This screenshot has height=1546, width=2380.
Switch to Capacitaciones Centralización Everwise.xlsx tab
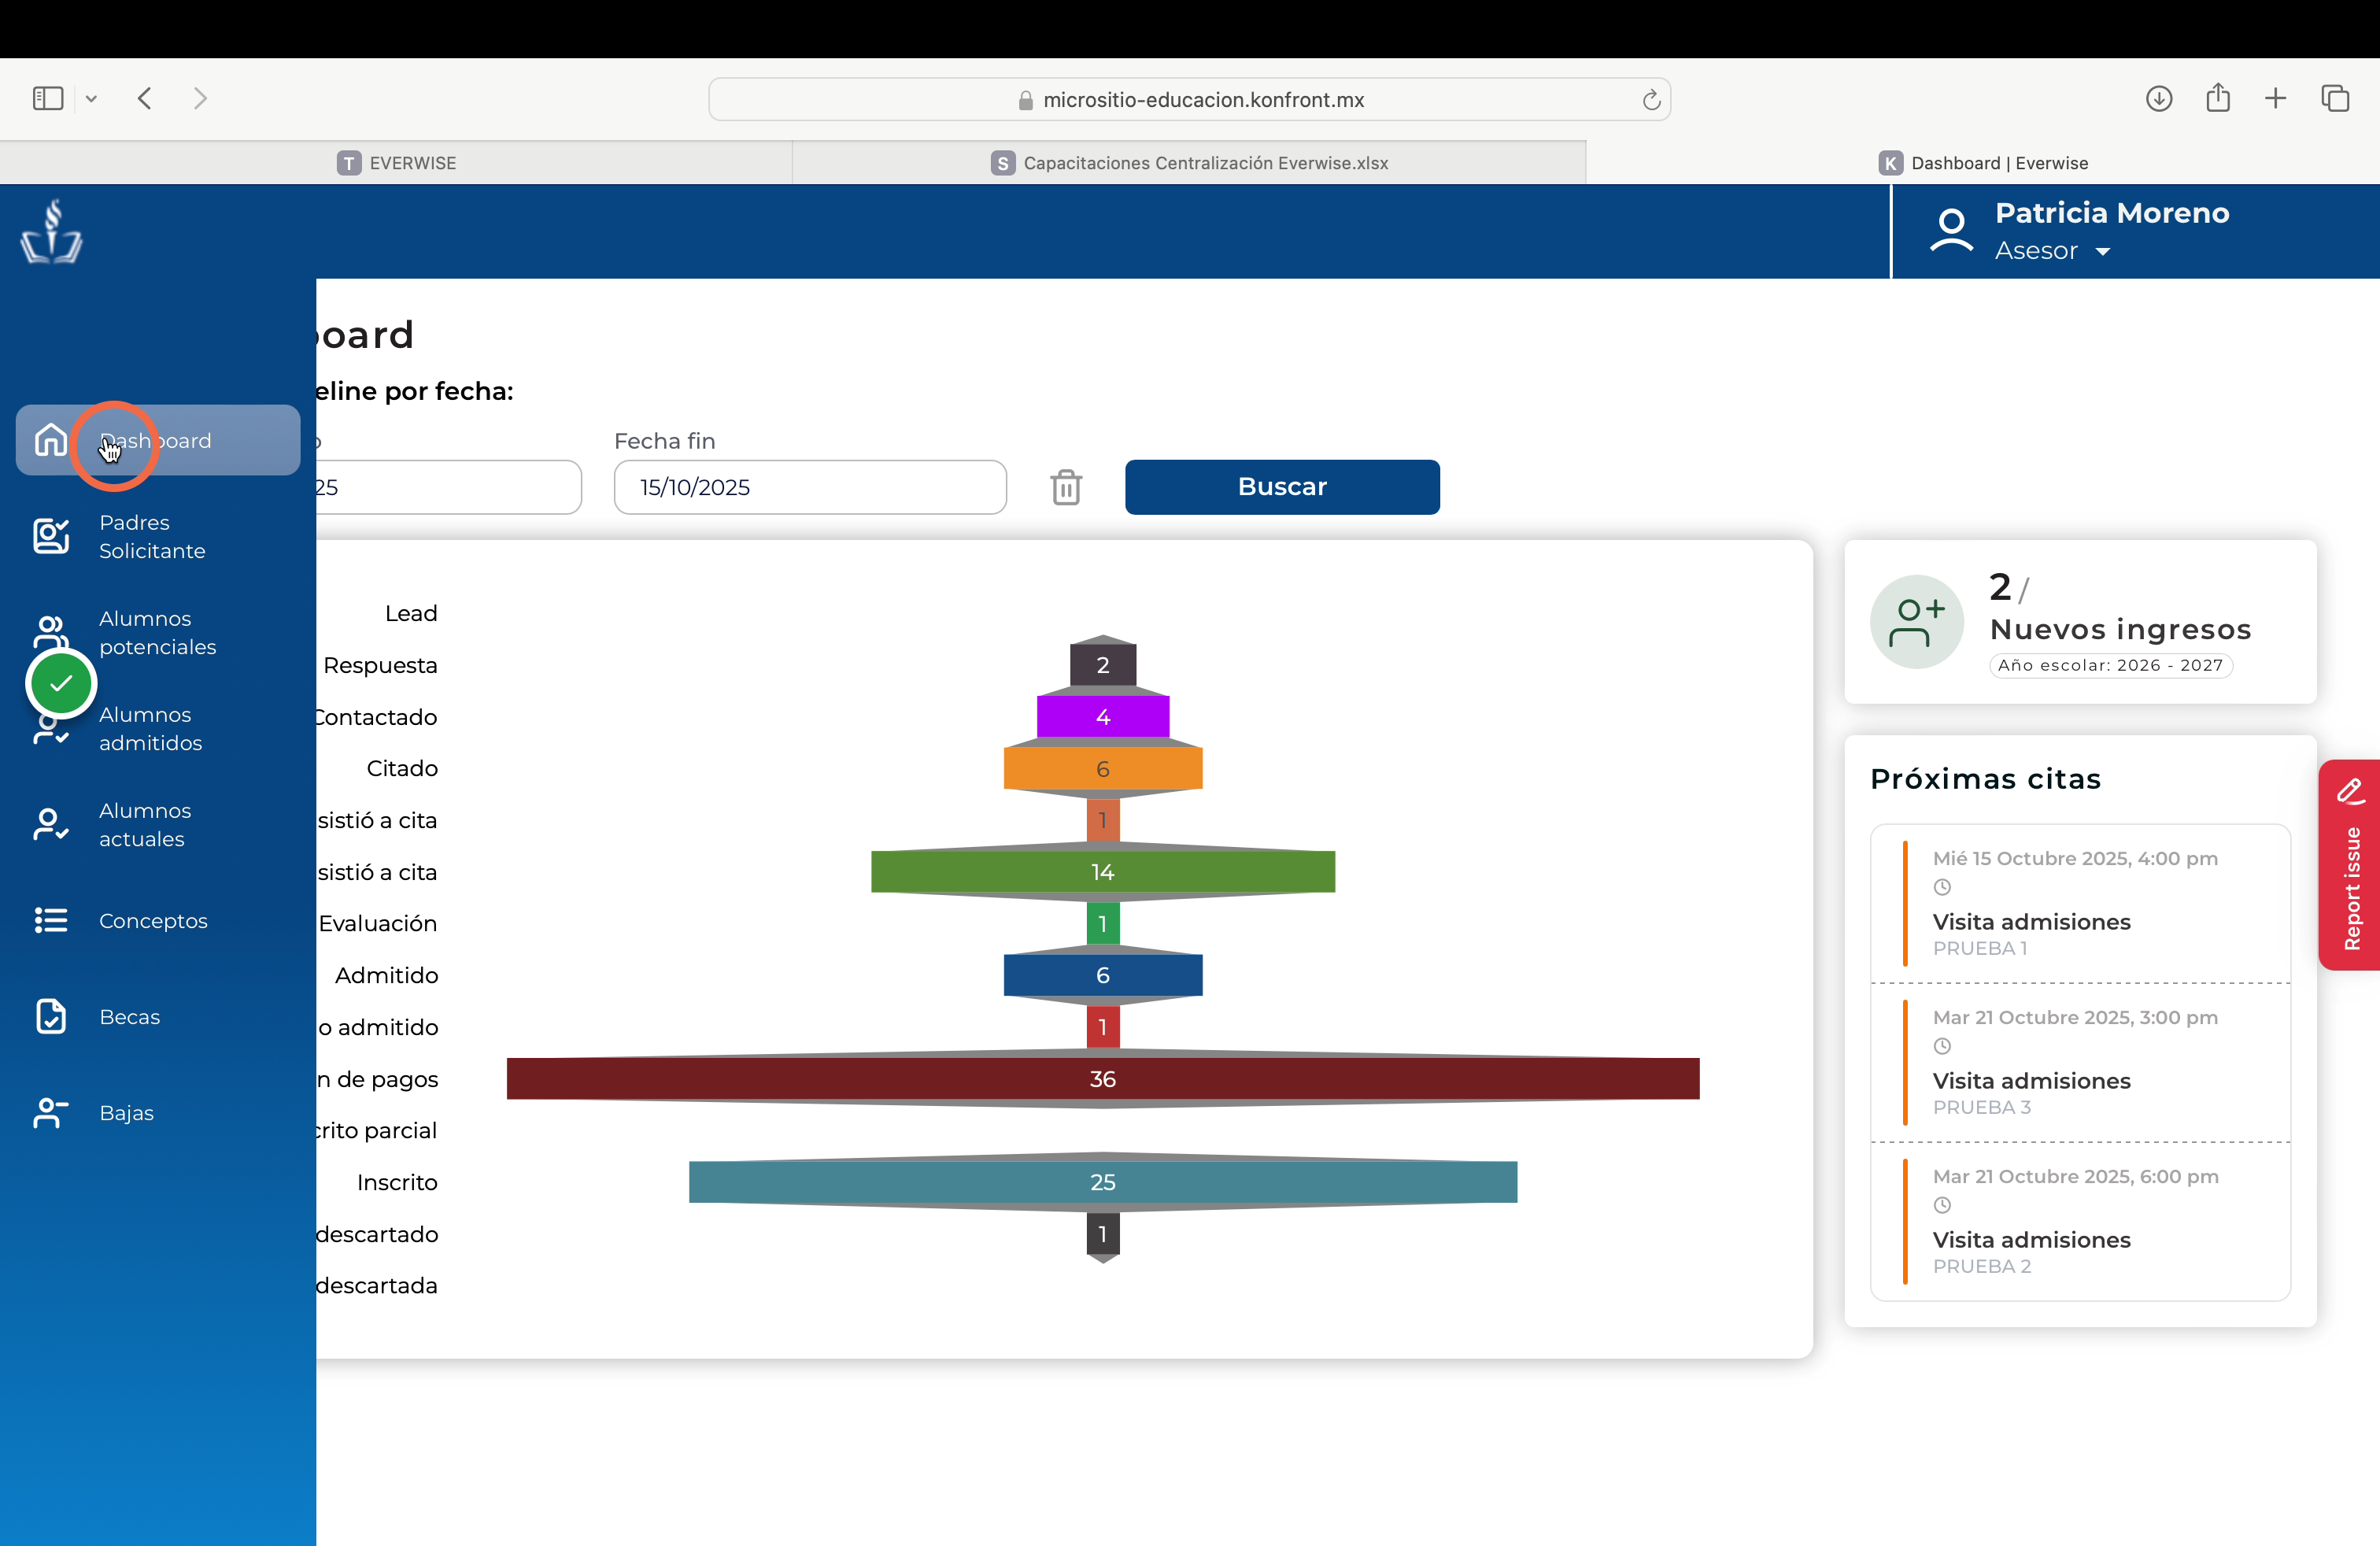tap(1189, 163)
